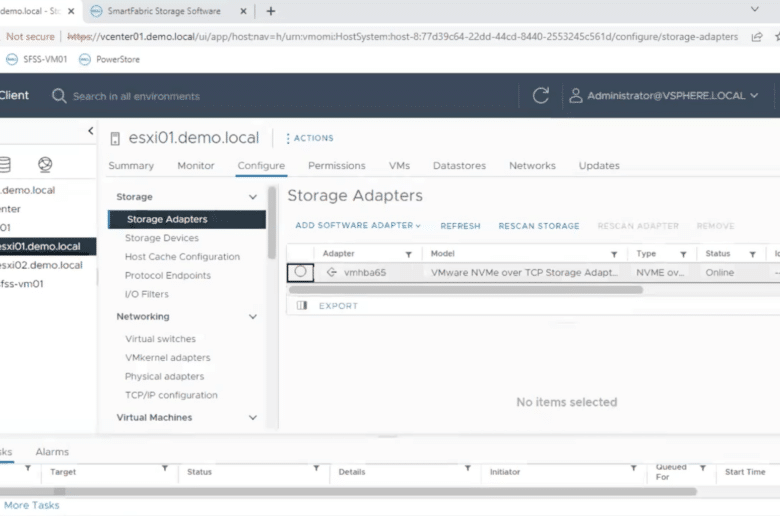
Task: Click the Export button
Action: pos(338,306)
